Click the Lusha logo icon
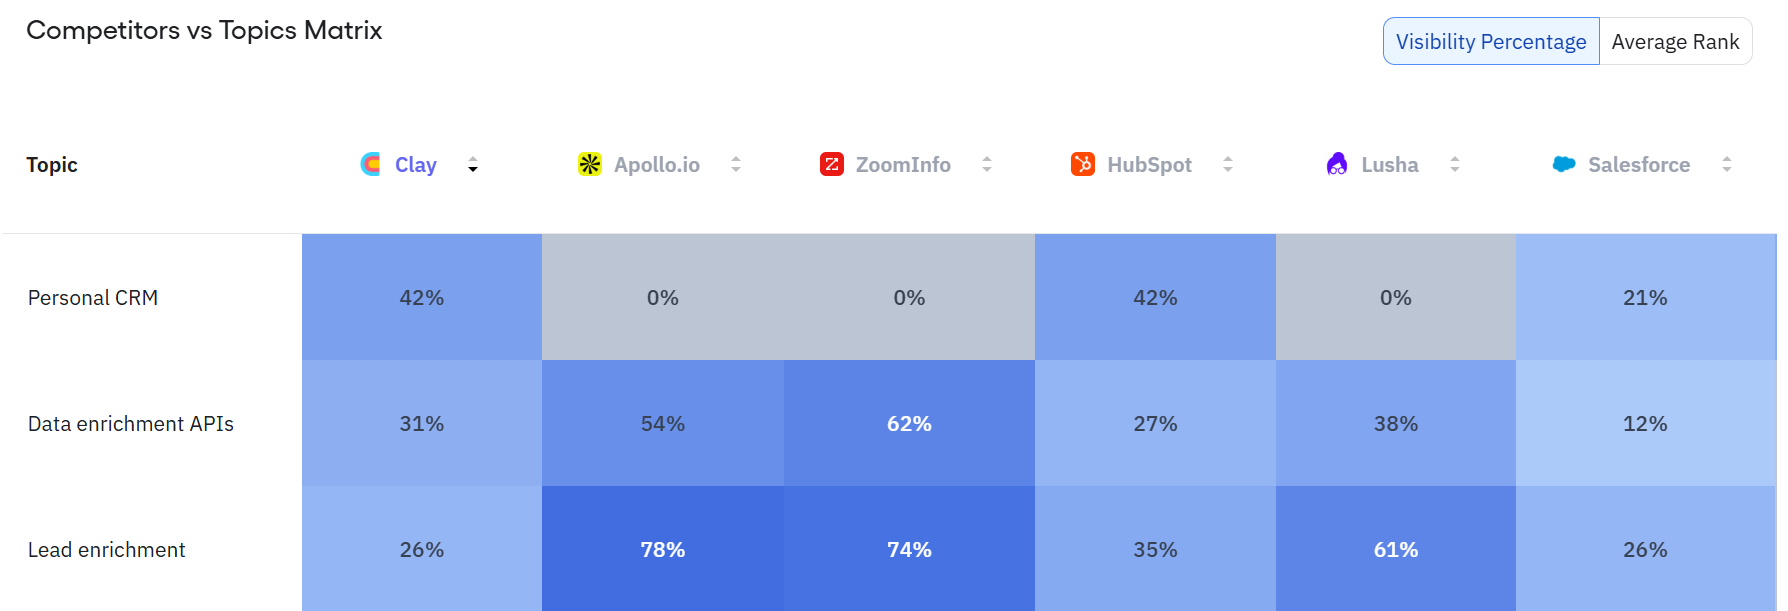The height and width of the screenshot is (611, 1788). click(1337, 164)
